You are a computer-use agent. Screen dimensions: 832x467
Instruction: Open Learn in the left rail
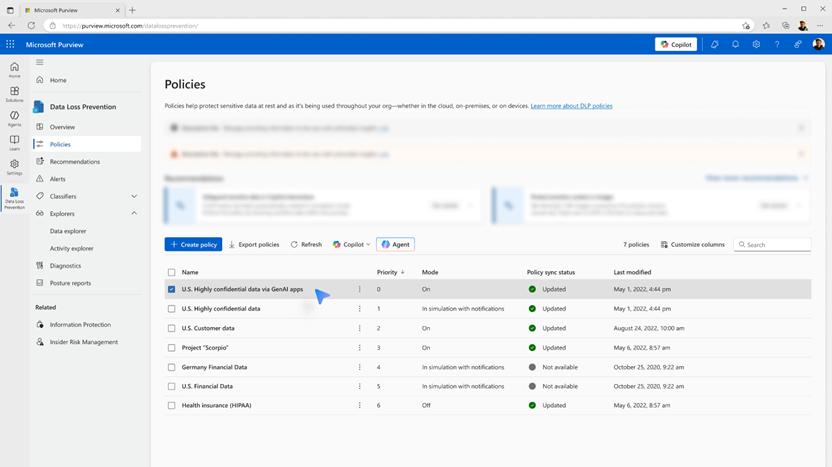click(14, 142)
